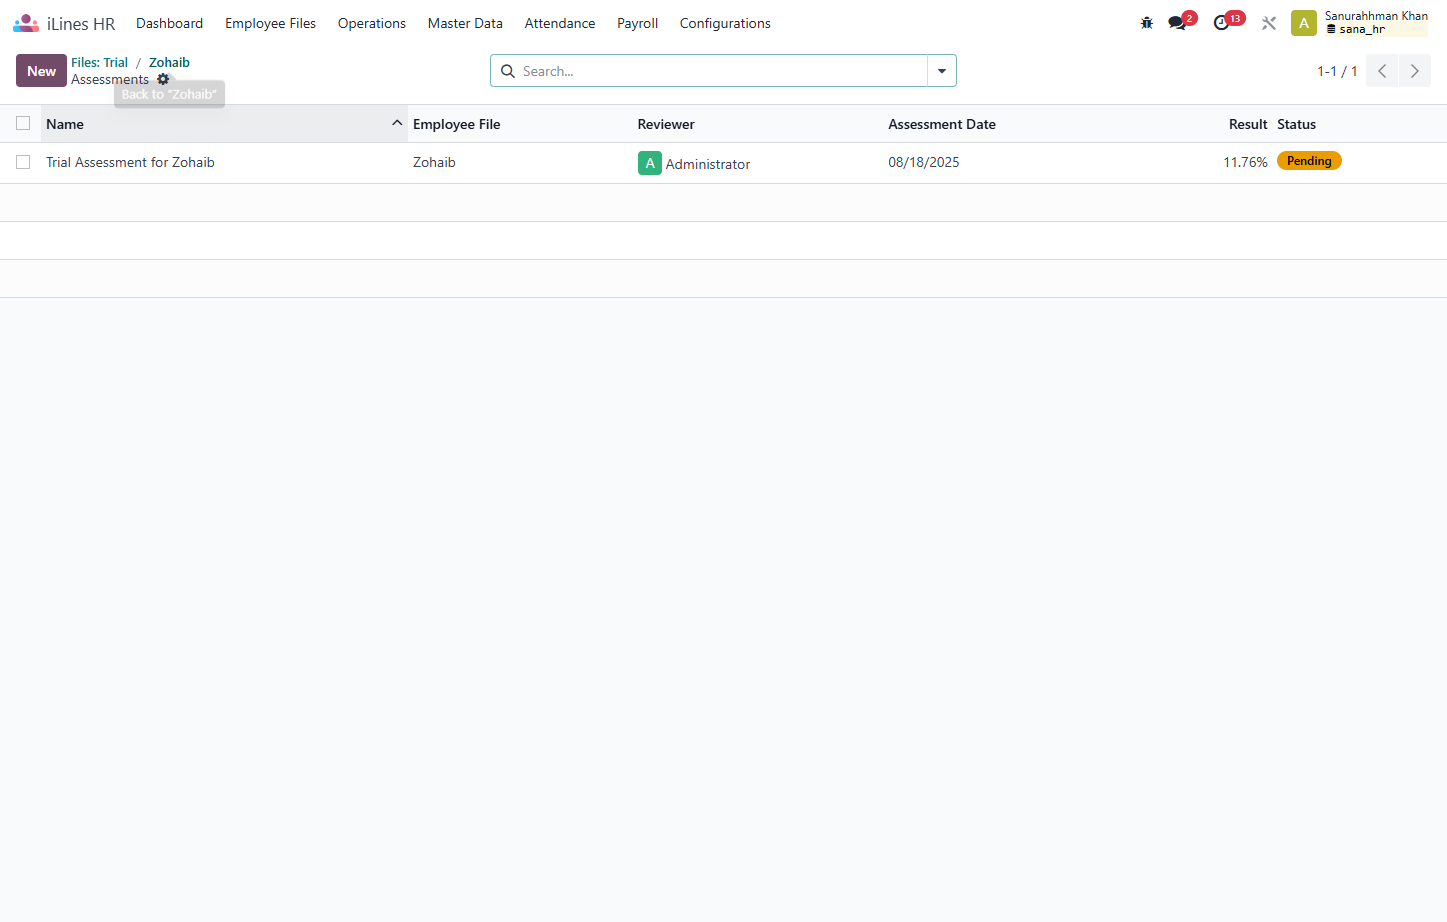1447x922 pixels.
Task: Expand the search filter options dropdown
Action: coord(942,71)
